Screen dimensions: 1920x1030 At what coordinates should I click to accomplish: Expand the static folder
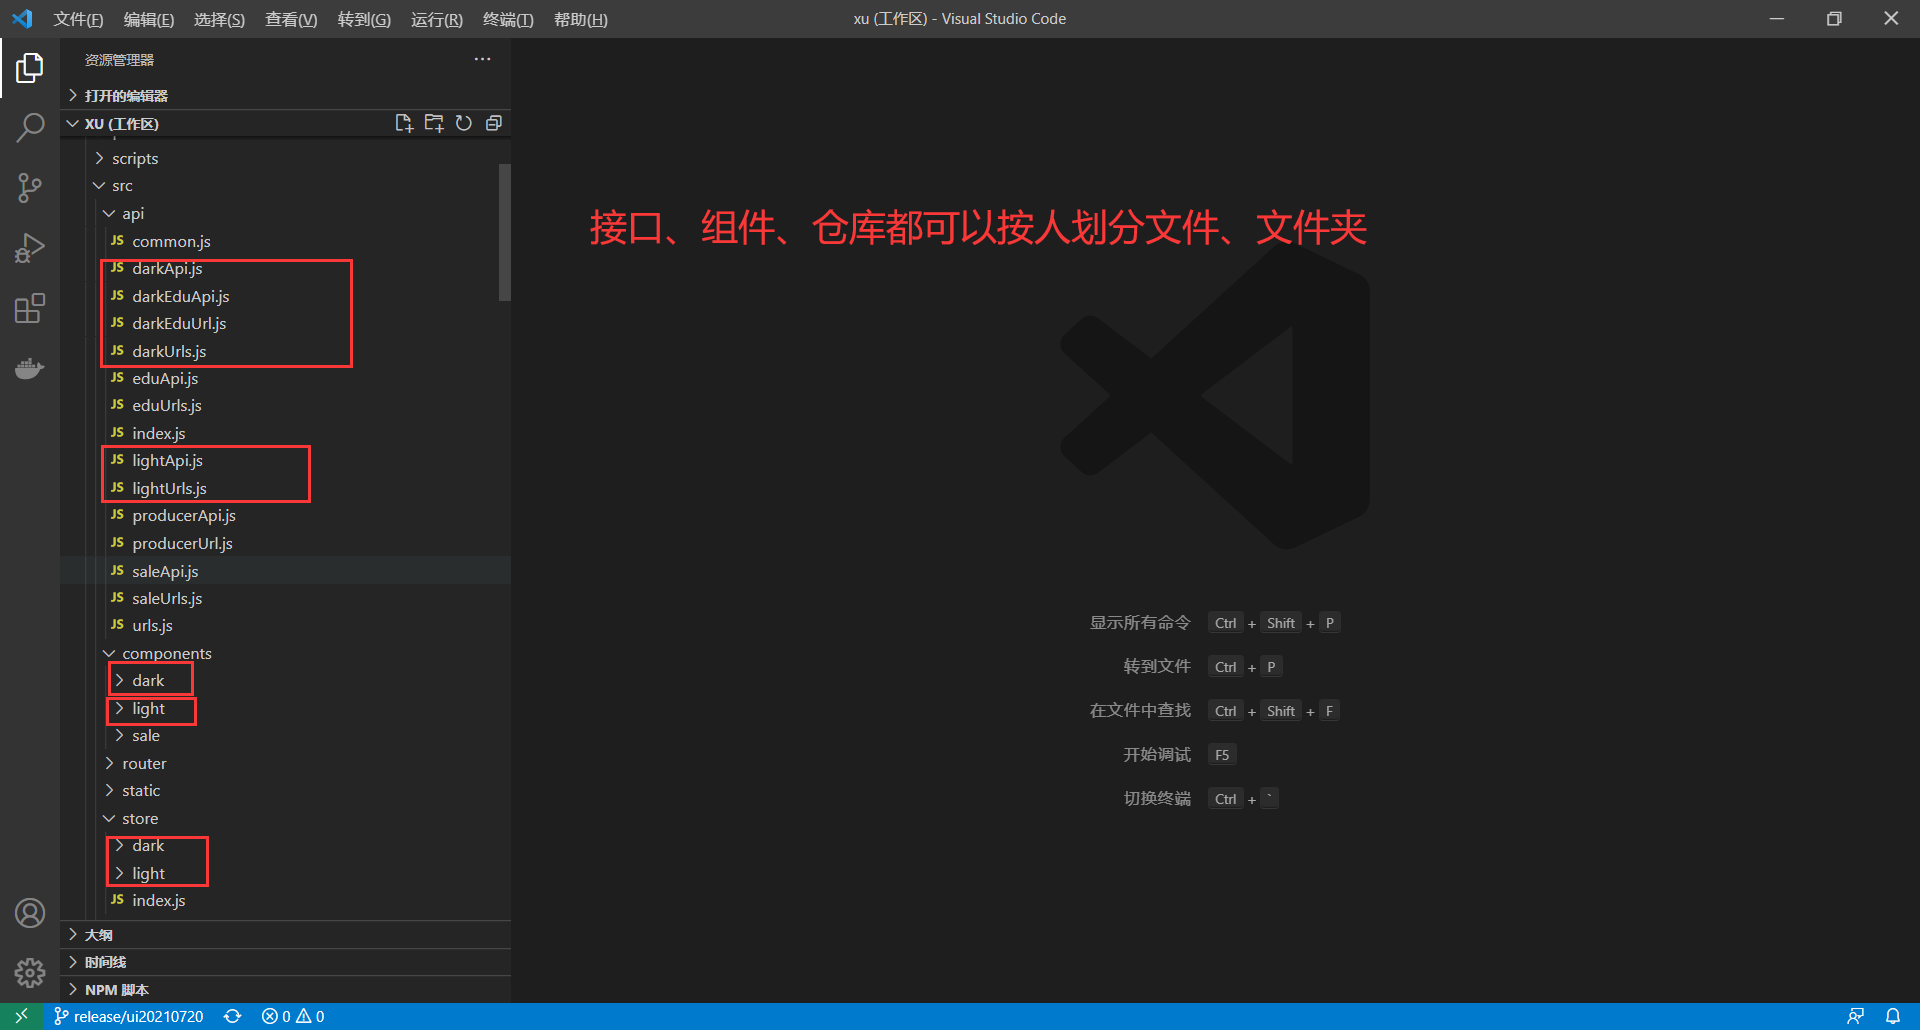pyautogui.click(x=285, y=790)
